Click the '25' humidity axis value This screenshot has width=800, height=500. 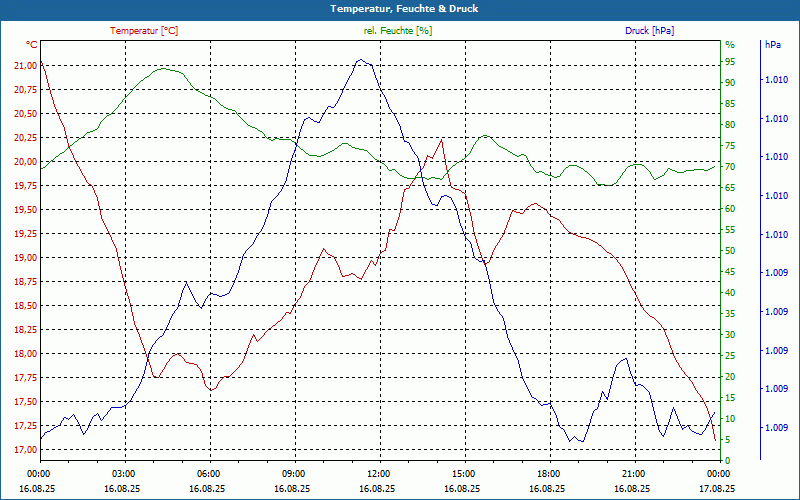click(x=730, y=356)
